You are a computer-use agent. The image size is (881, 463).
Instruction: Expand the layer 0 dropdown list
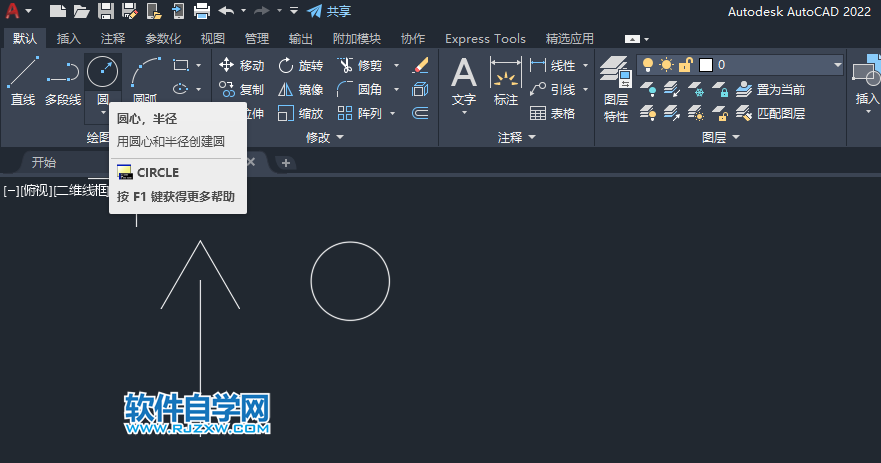(x=837, y=65)
